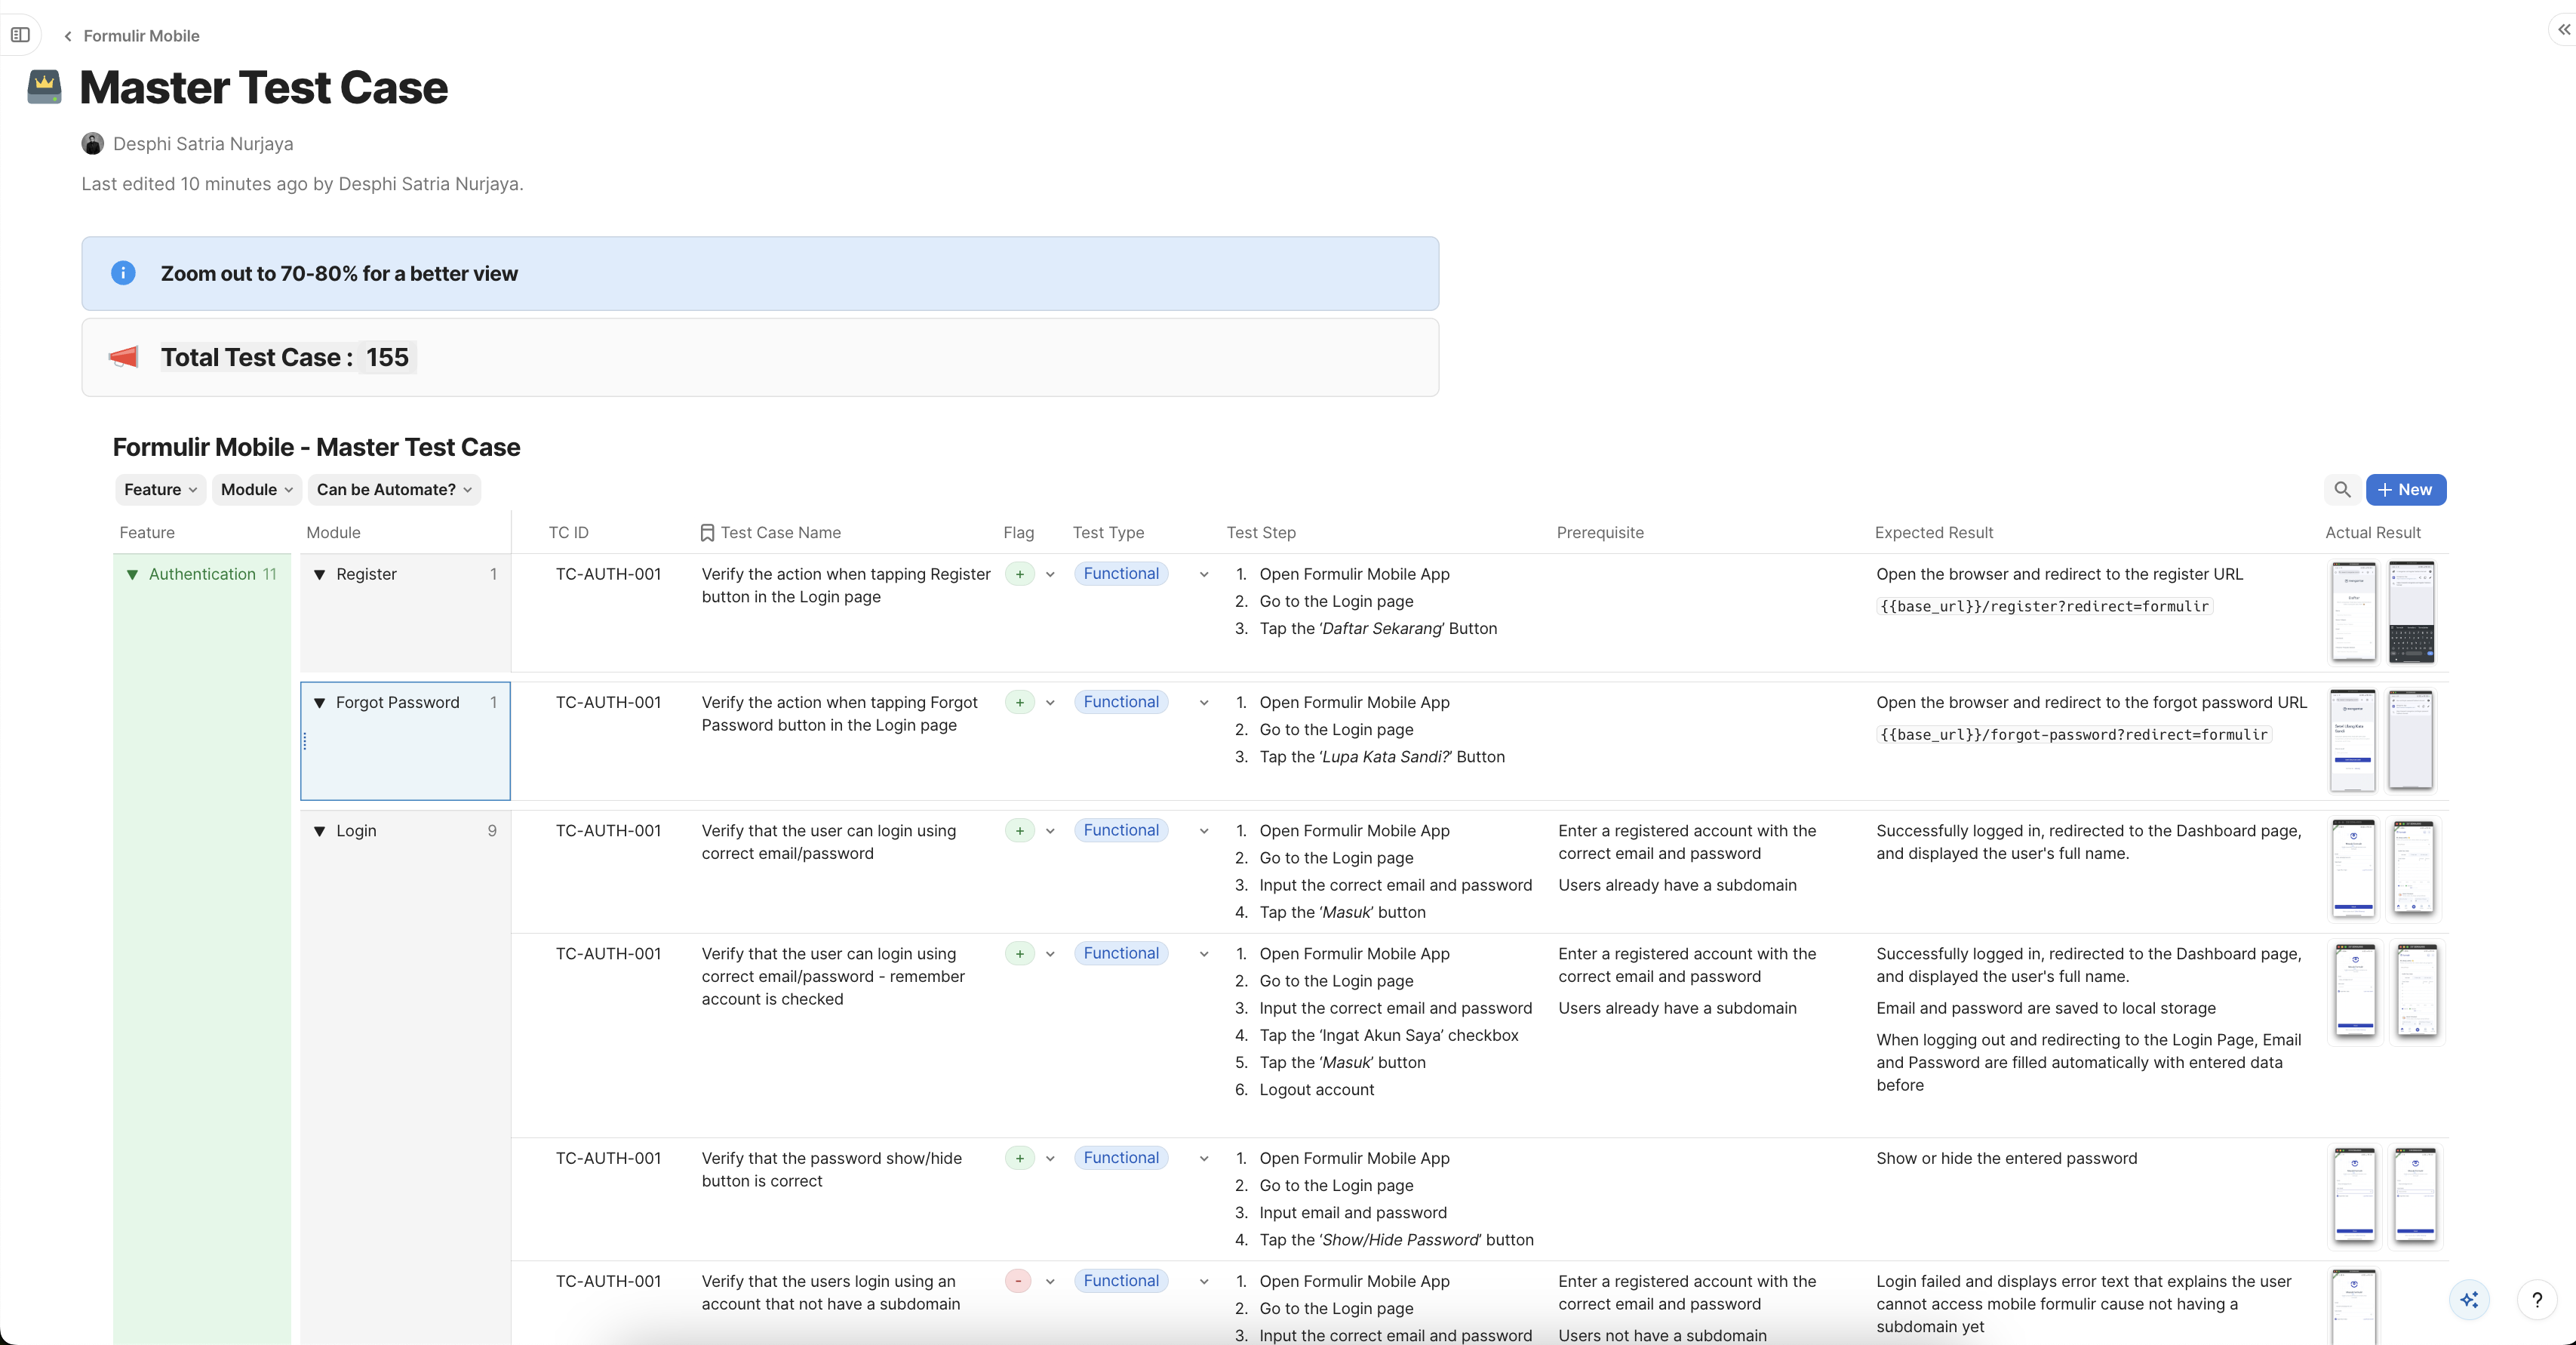Open the table search magnifier icon
This screenshot has height=1345, width=2576.
pos(2343,489)
